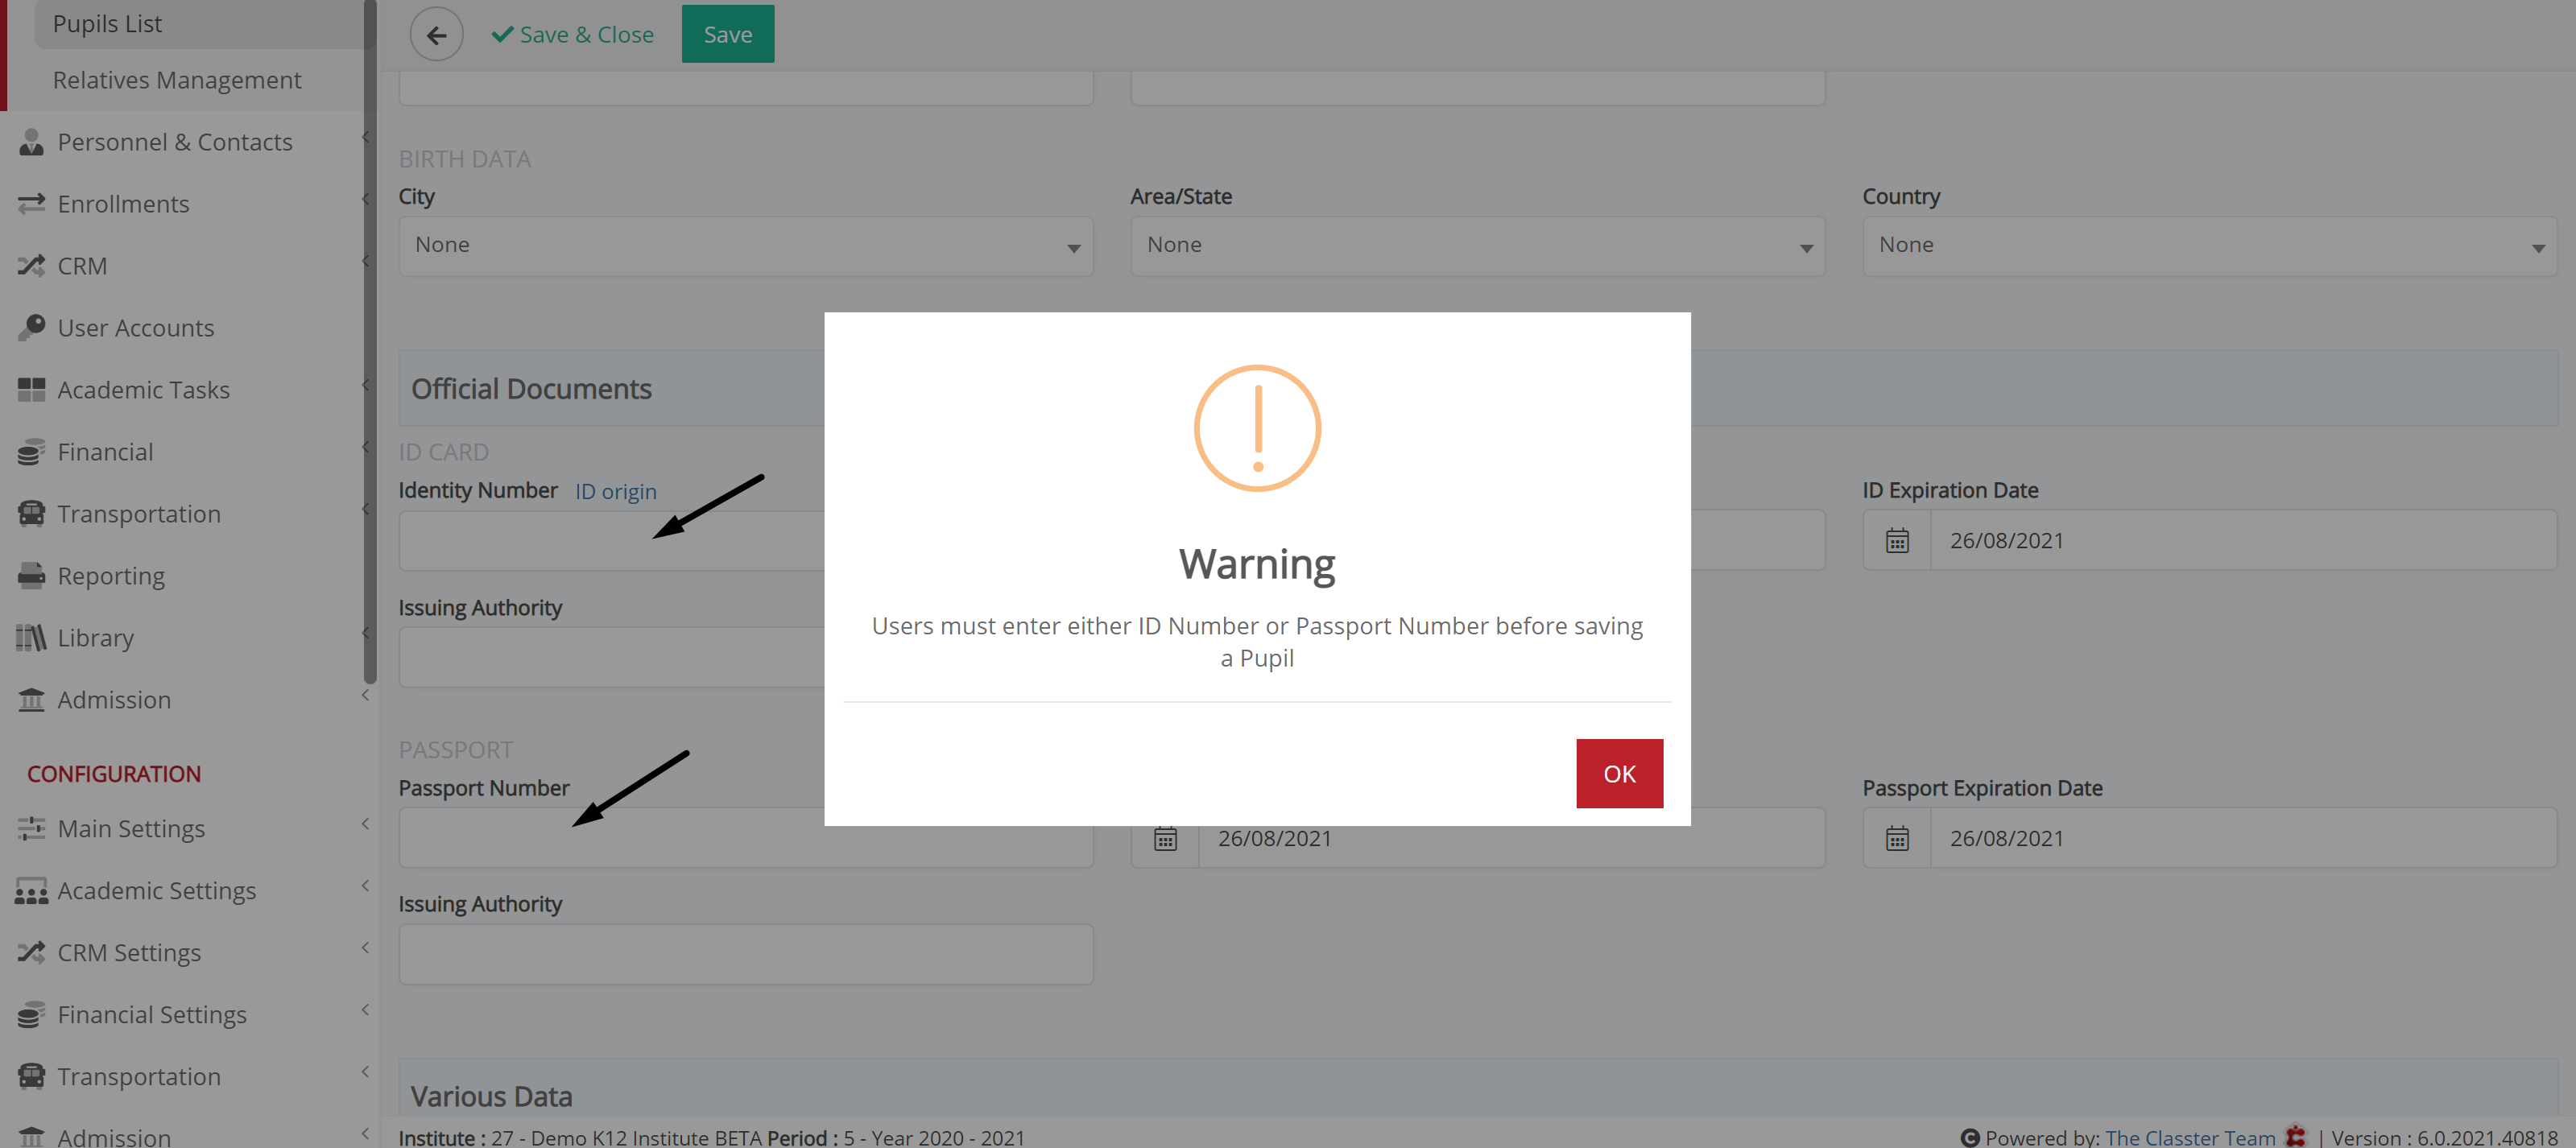Click Admission building icon above Configuration
The width and height of the screenshot is (2576, 1148).
click(31, 700)
